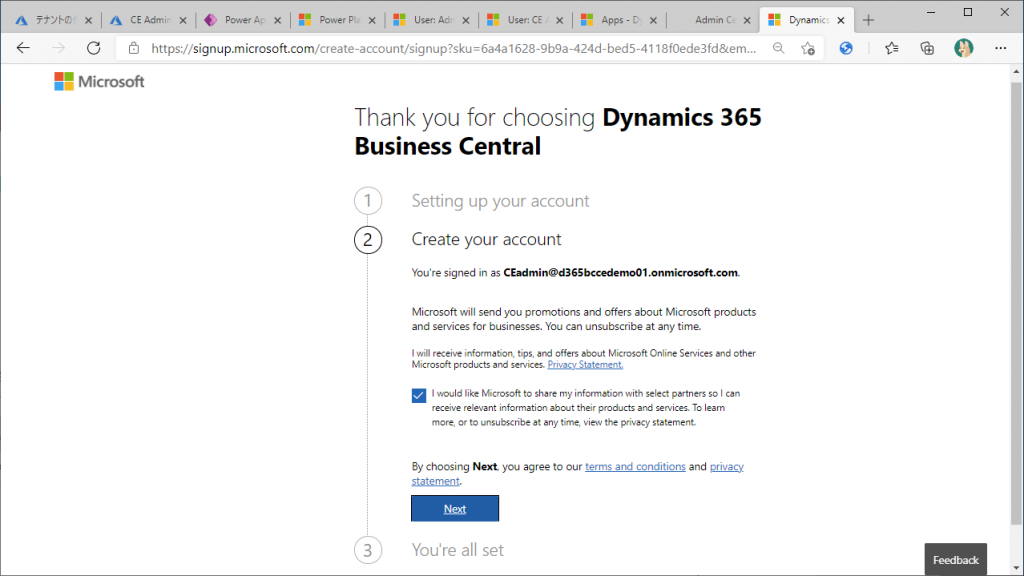Close the CE Admin tab

(x=183, y=20)
